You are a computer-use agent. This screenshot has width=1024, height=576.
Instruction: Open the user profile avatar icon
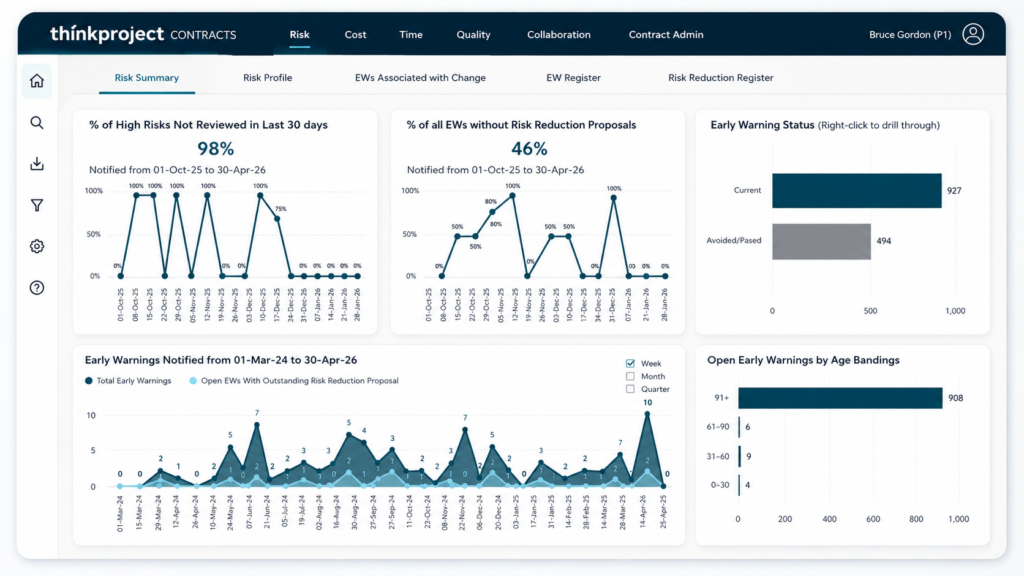pyautogui.click(x=973, y=34)
